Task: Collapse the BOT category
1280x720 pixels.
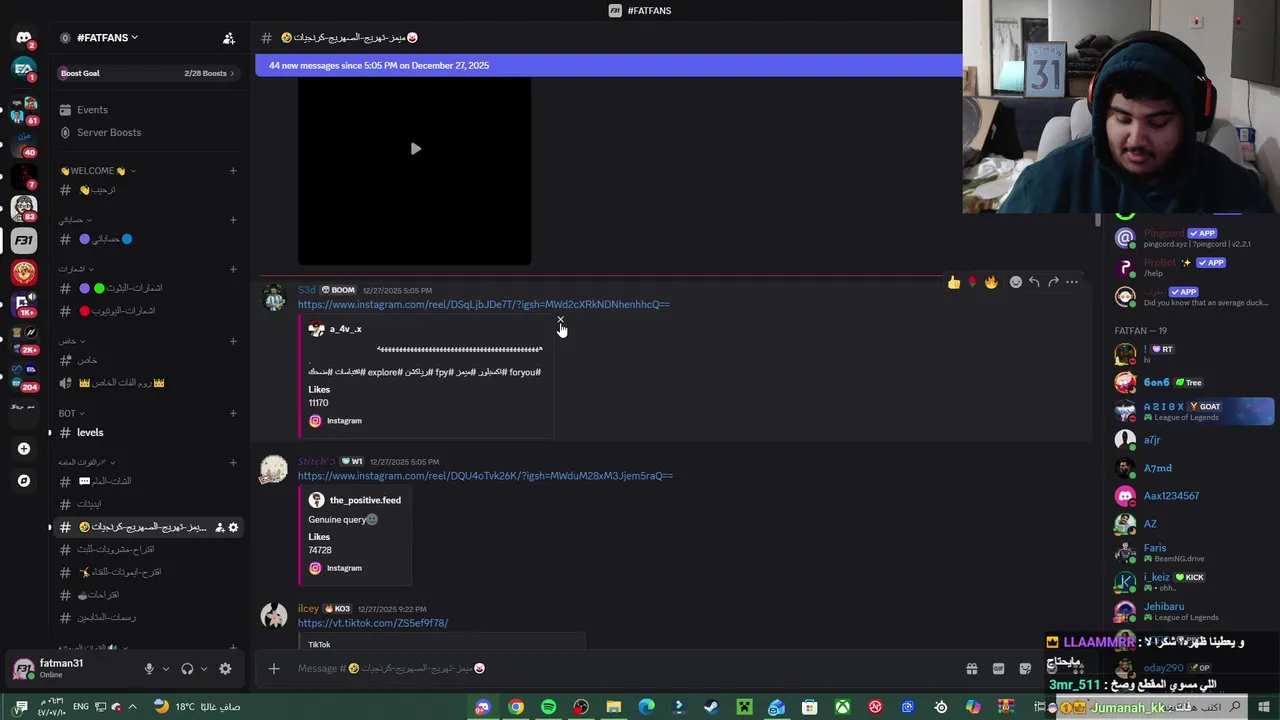Action: point(71,413)
